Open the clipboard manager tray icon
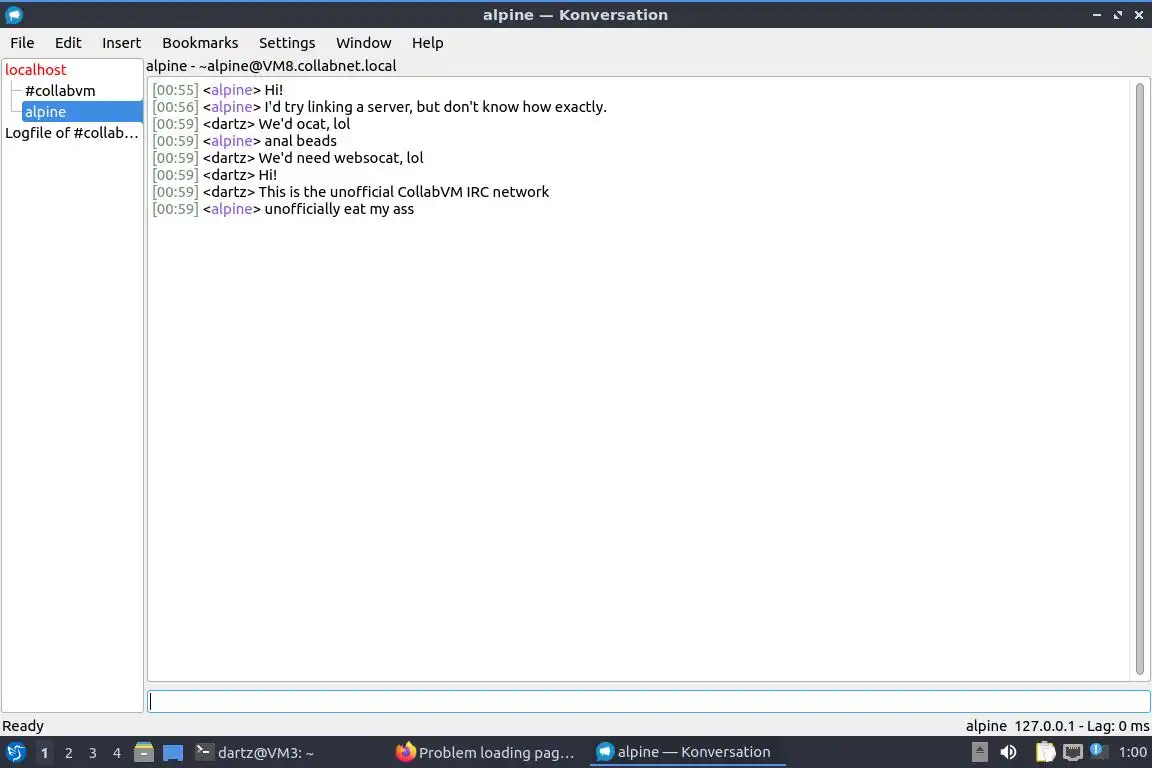Image resolution: width=1152 pixels, height=768 pixels. [x=1045, y=752]
